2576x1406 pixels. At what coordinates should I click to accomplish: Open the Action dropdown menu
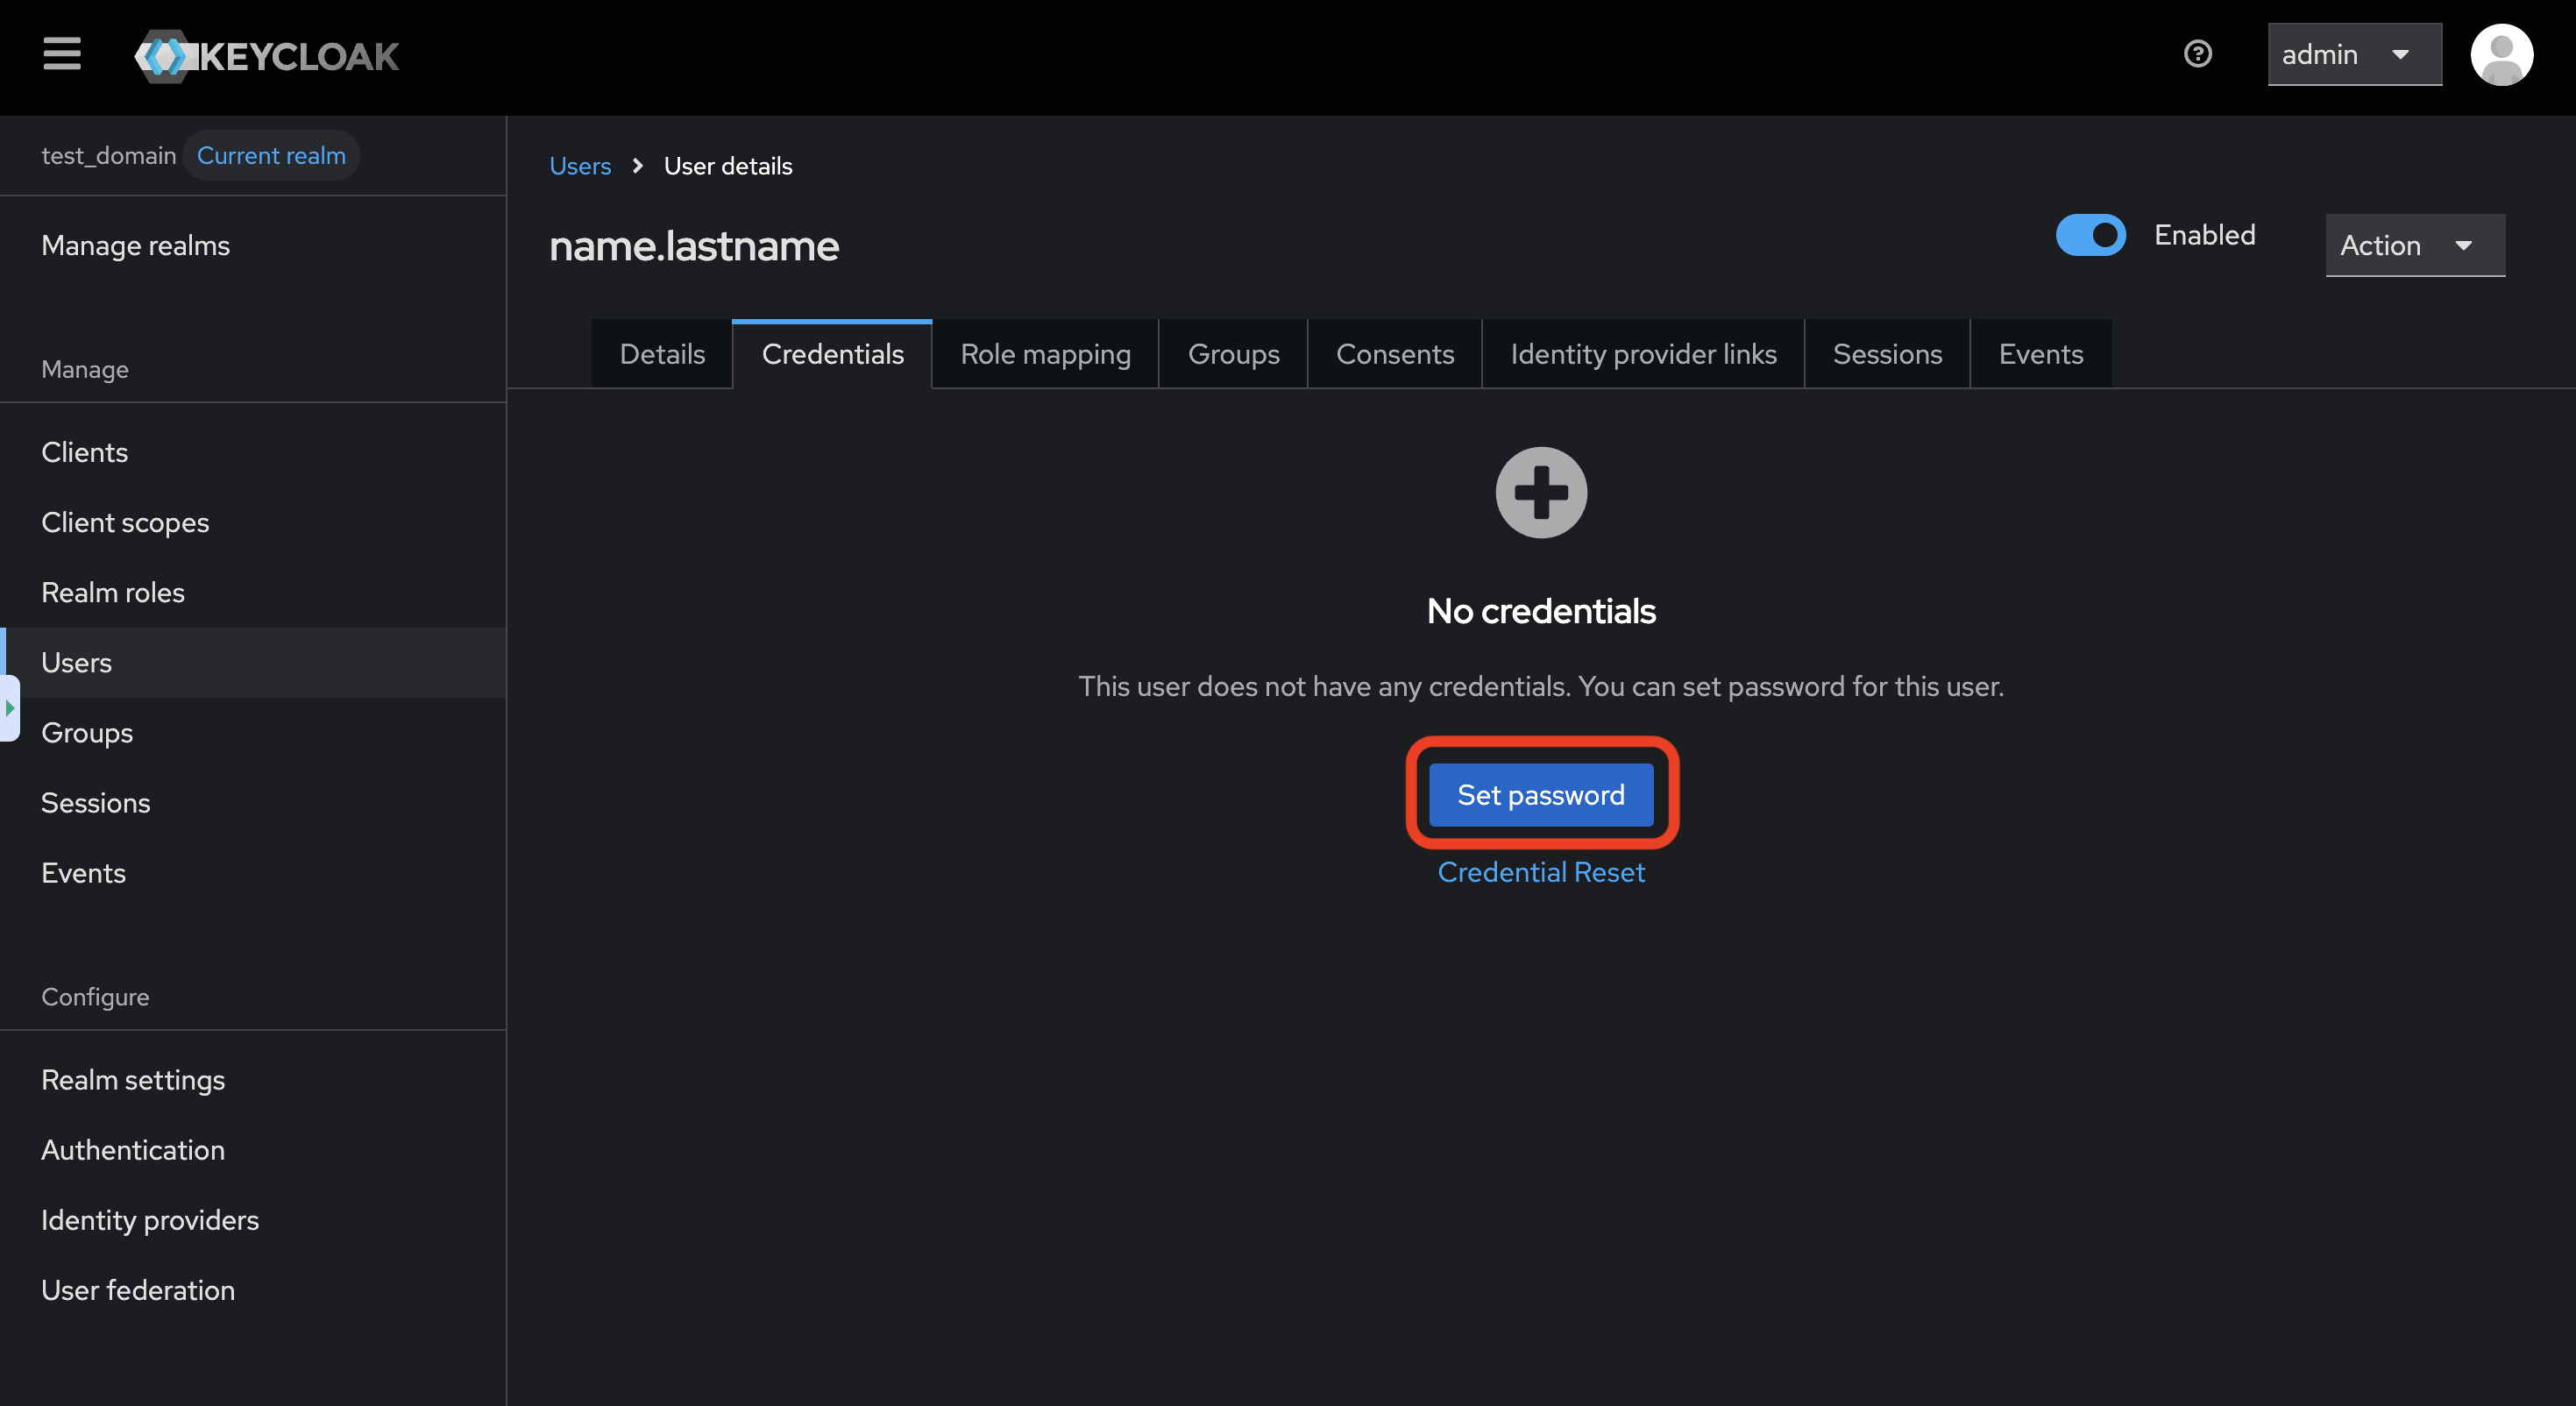pos(2414,245)
